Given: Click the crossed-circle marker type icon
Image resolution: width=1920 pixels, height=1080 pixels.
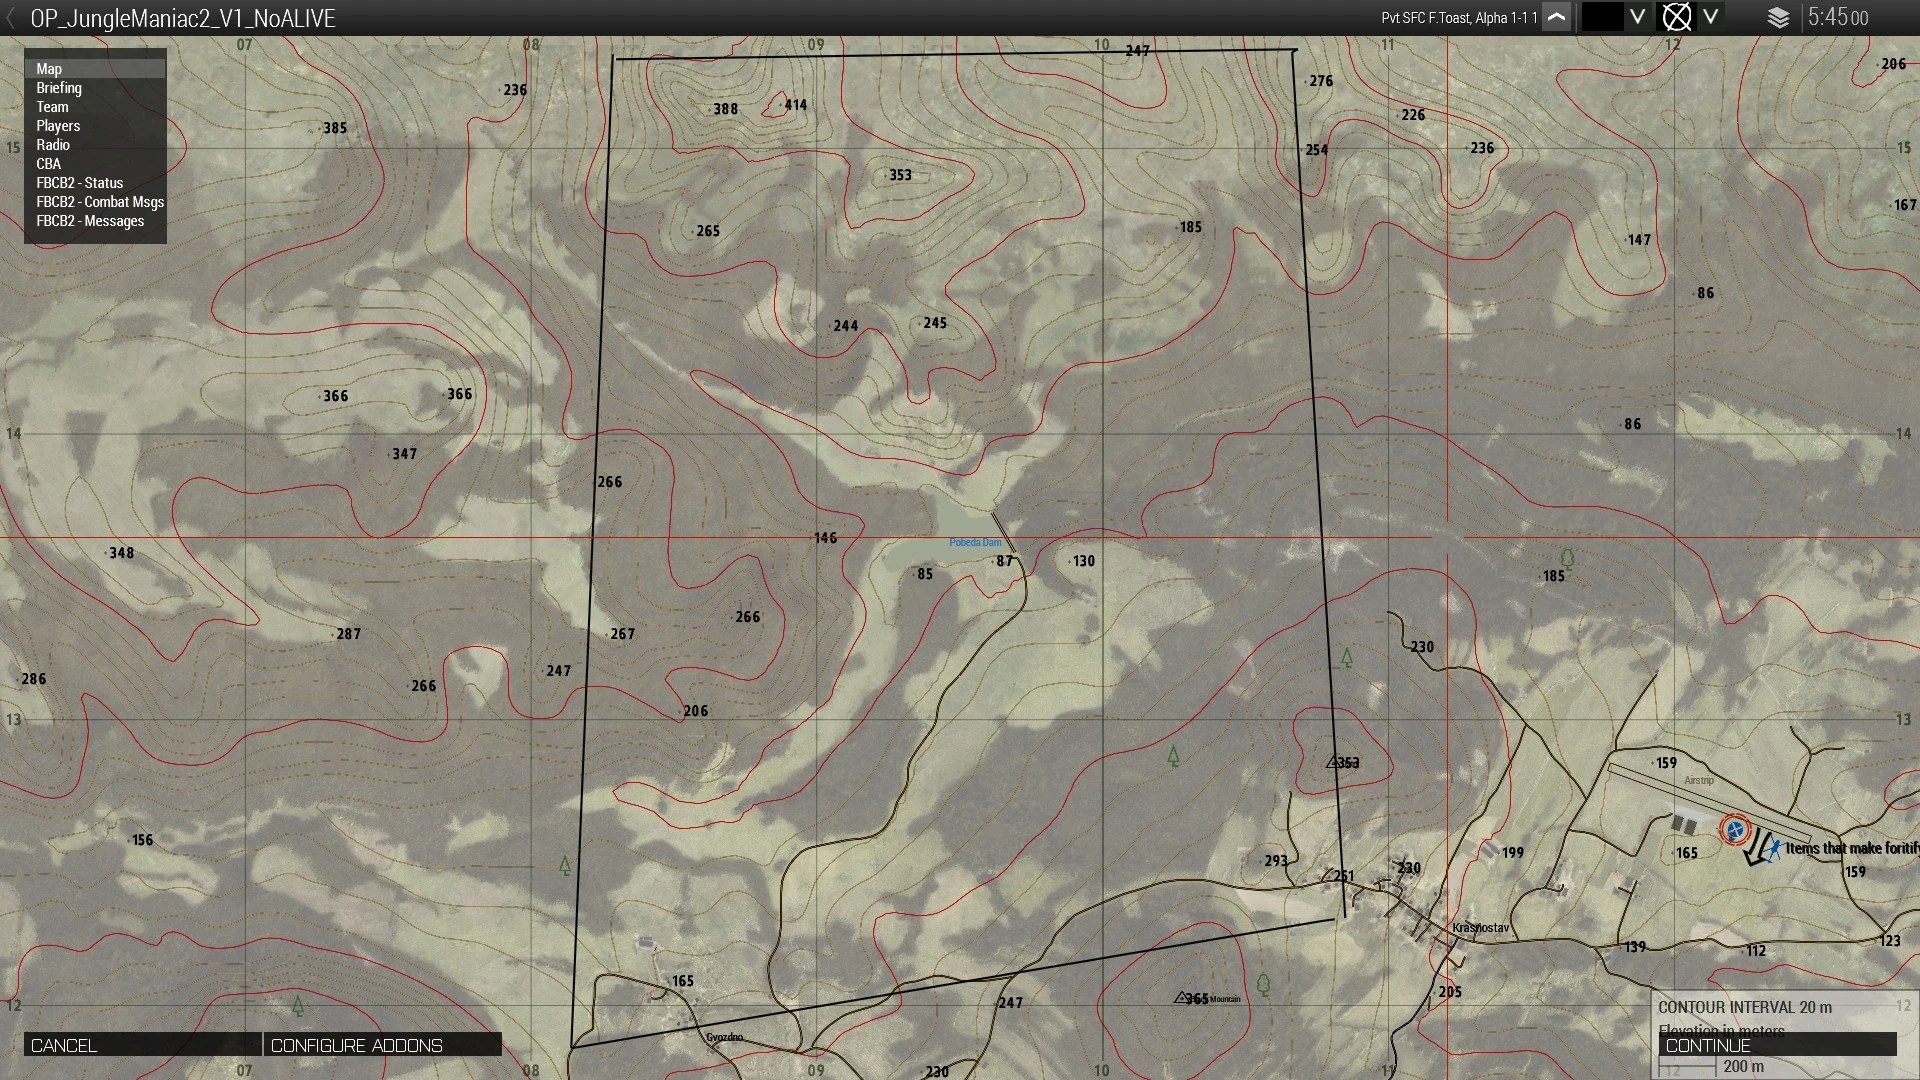Looking at the screenshot, I should coord(1676,17).
